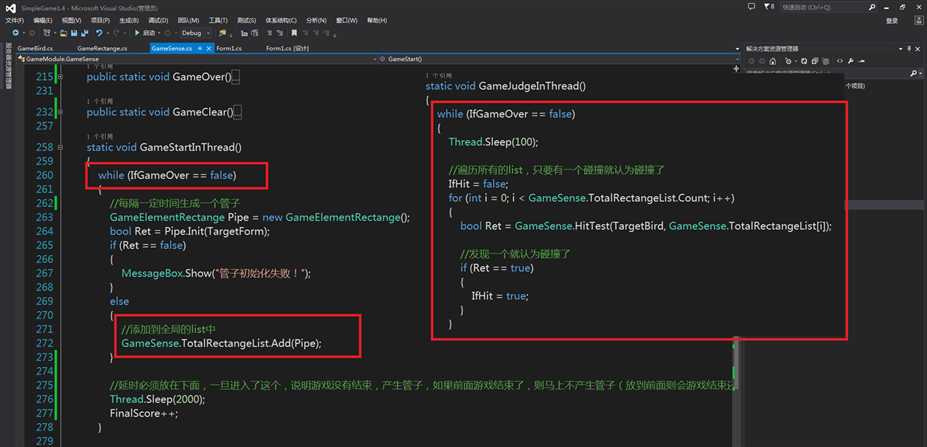Open the GameStart() member dropdown
The image size is (927, 447).
(x=559, y=59)
